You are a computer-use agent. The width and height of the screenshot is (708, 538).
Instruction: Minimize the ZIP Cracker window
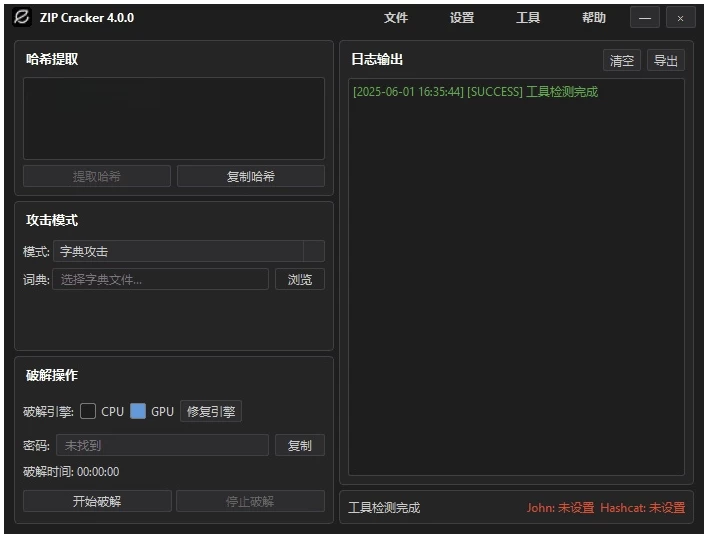tap(645, 18)
